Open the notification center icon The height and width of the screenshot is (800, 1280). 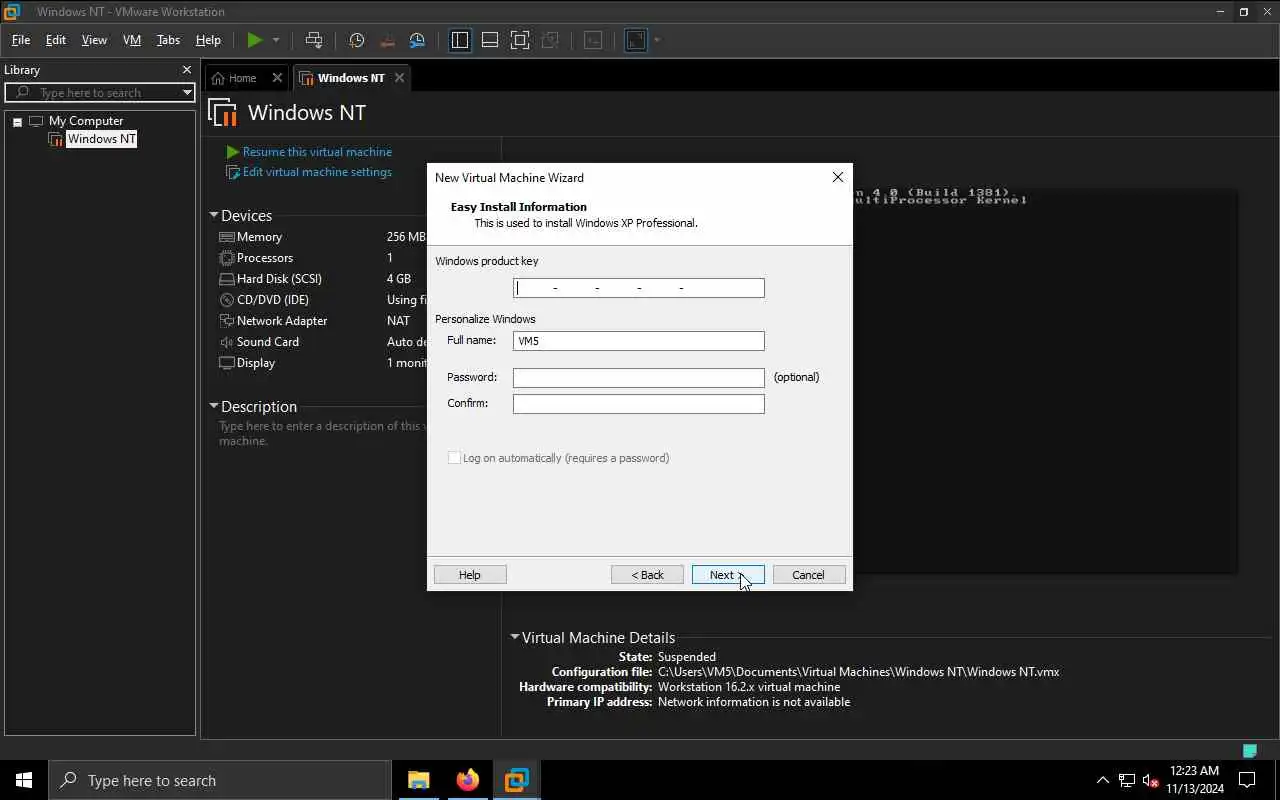1247,780
